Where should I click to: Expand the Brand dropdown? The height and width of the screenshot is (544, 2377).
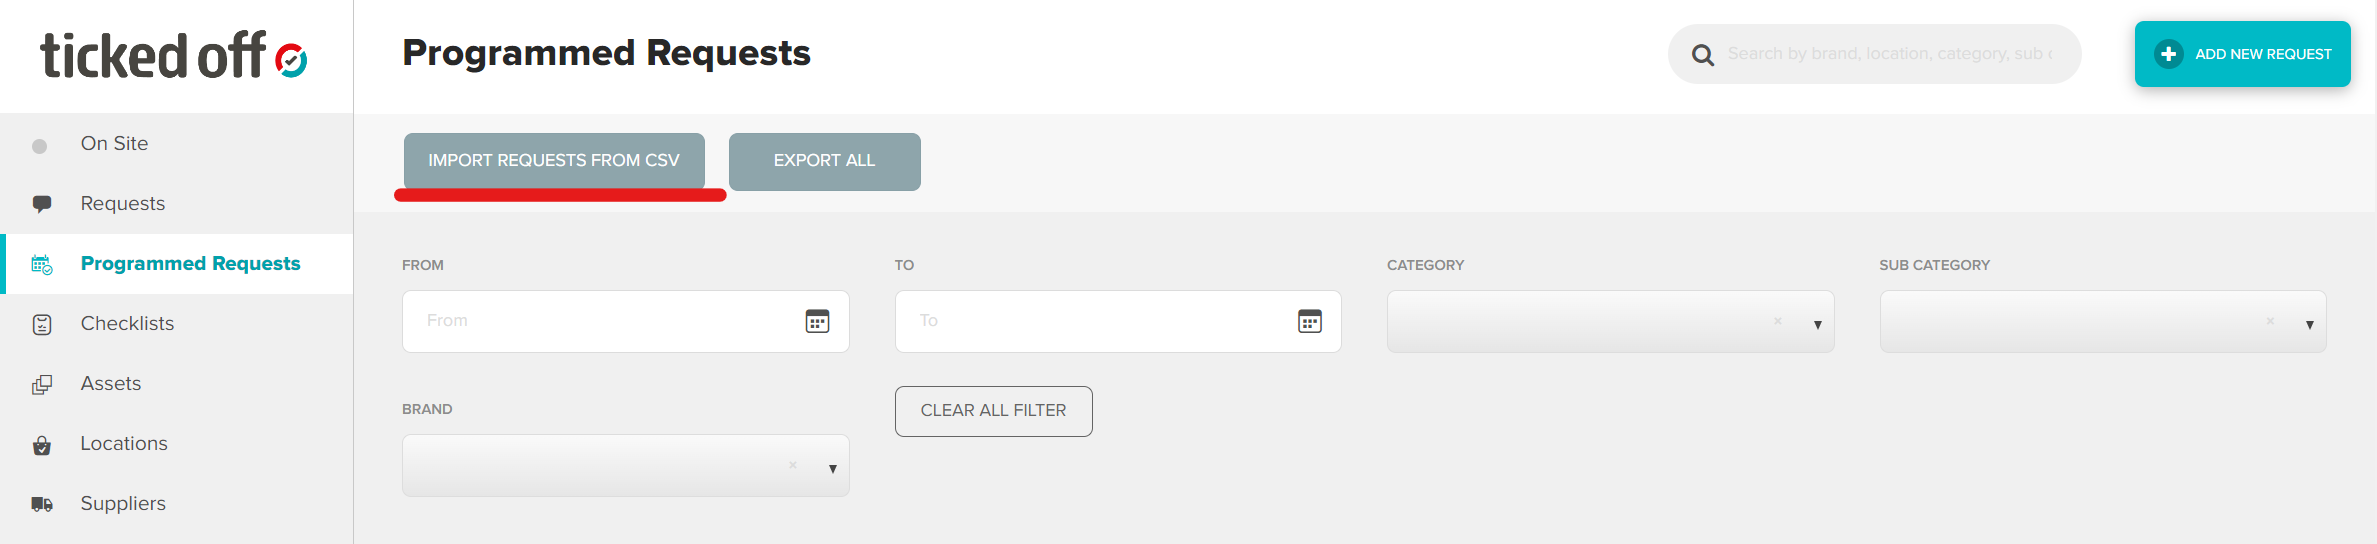[832, 468]
